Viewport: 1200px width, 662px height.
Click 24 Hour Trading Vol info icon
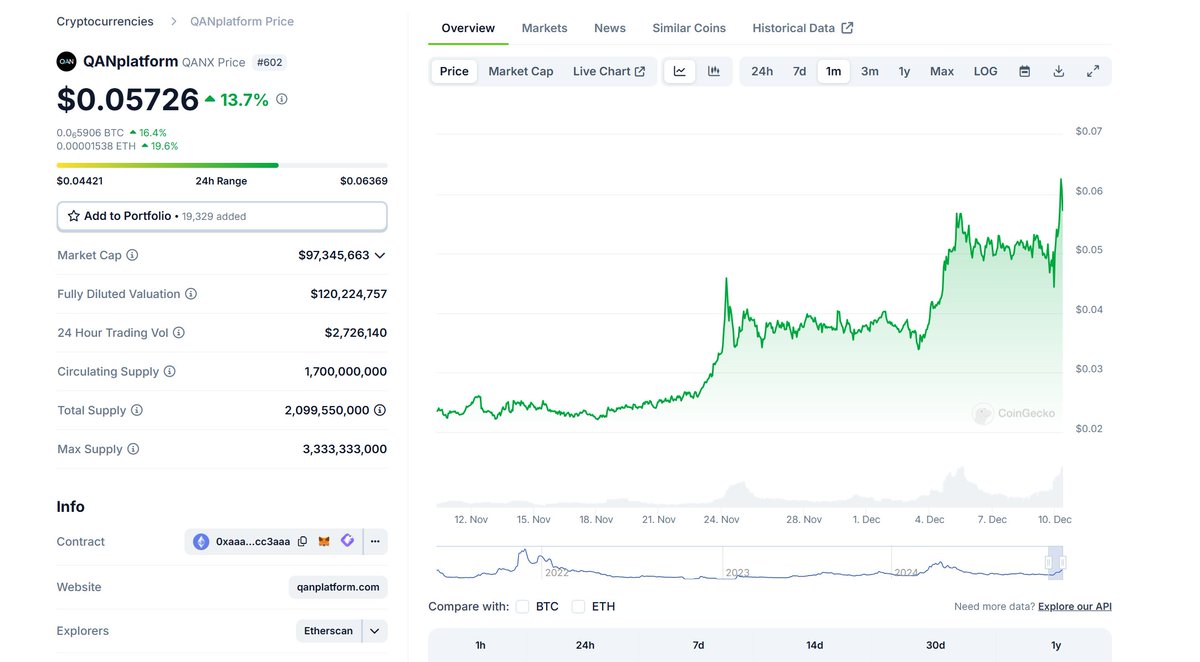(x=179, y=333)
